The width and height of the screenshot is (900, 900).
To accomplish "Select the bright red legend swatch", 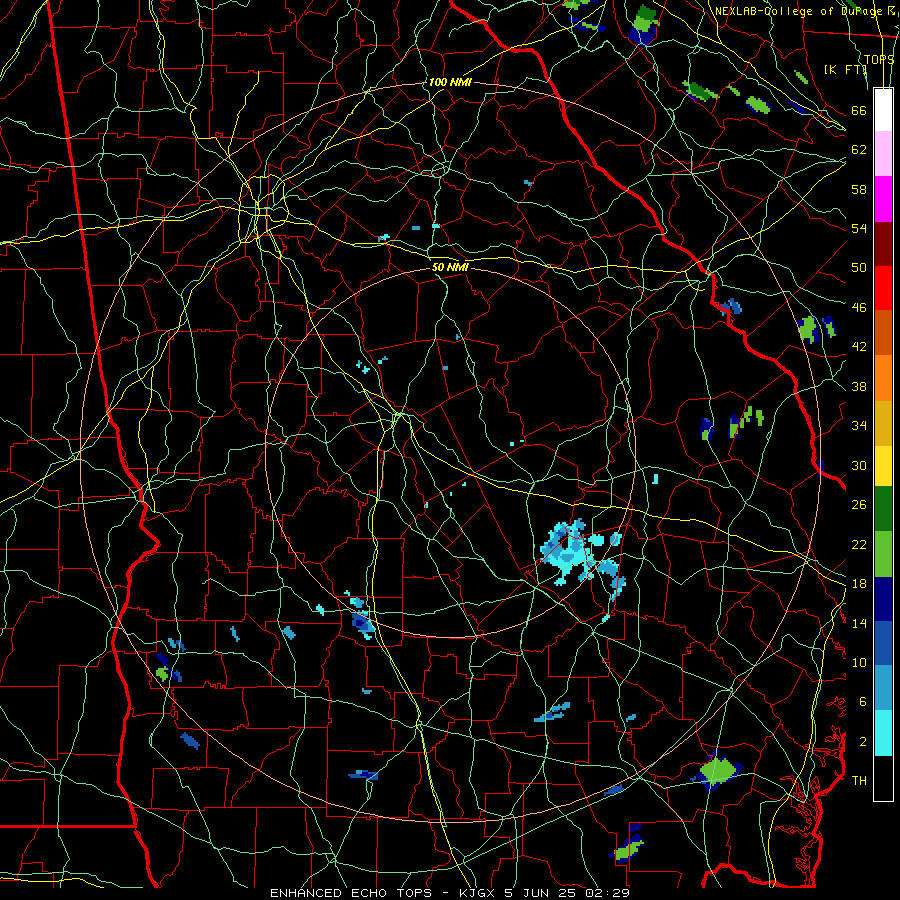I will pos(883,288).
